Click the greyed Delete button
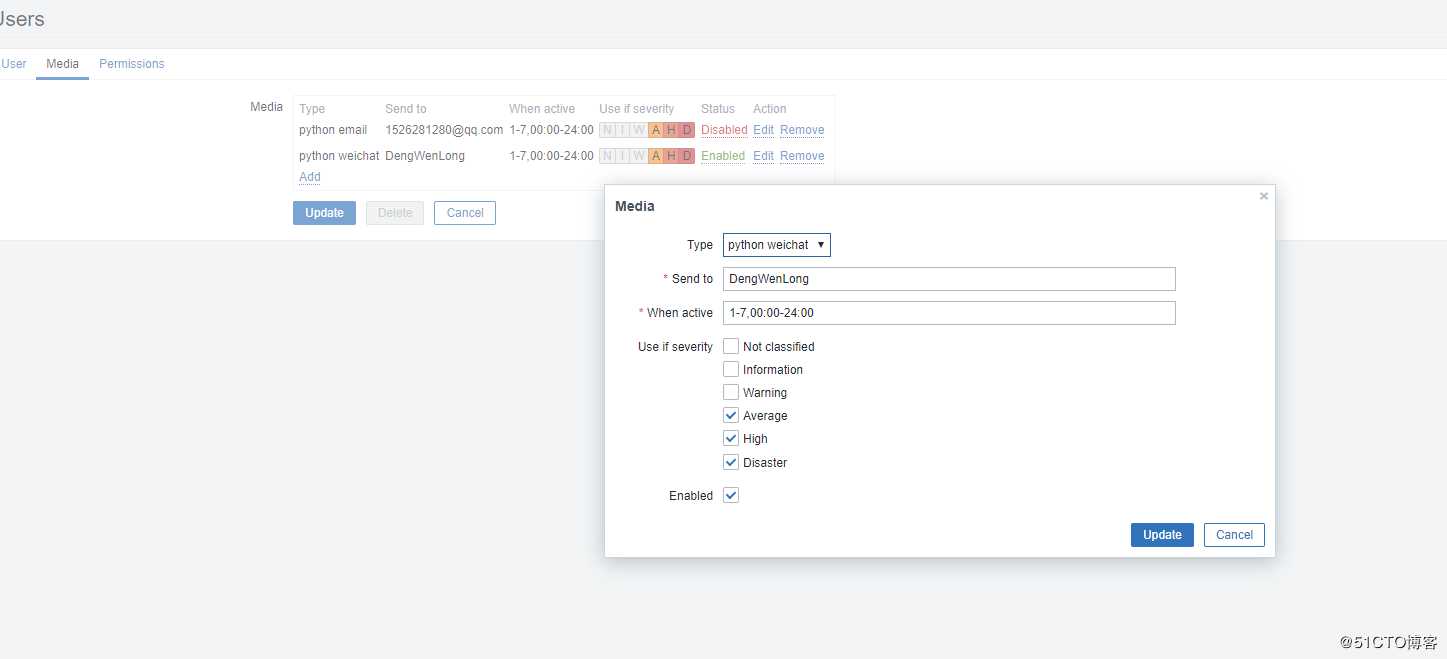The image size is (1447, 659). click(x=395, y=213)
